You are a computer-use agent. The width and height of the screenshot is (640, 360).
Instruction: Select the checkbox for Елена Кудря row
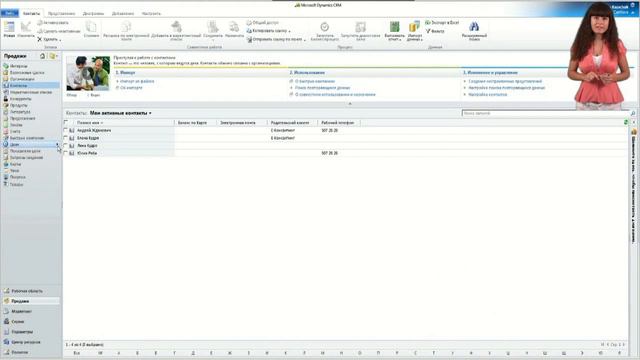click(66, 138)
